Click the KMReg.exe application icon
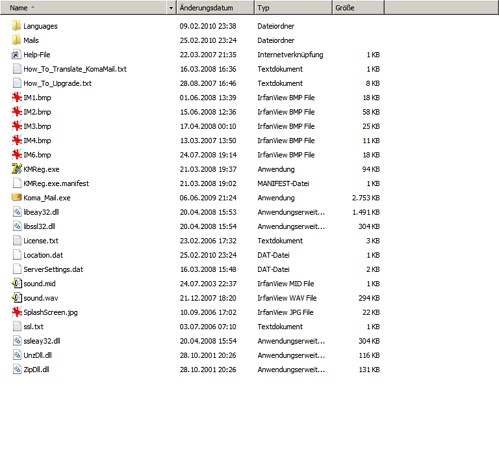This screenshot has height=473, width=499. [17, 169]
